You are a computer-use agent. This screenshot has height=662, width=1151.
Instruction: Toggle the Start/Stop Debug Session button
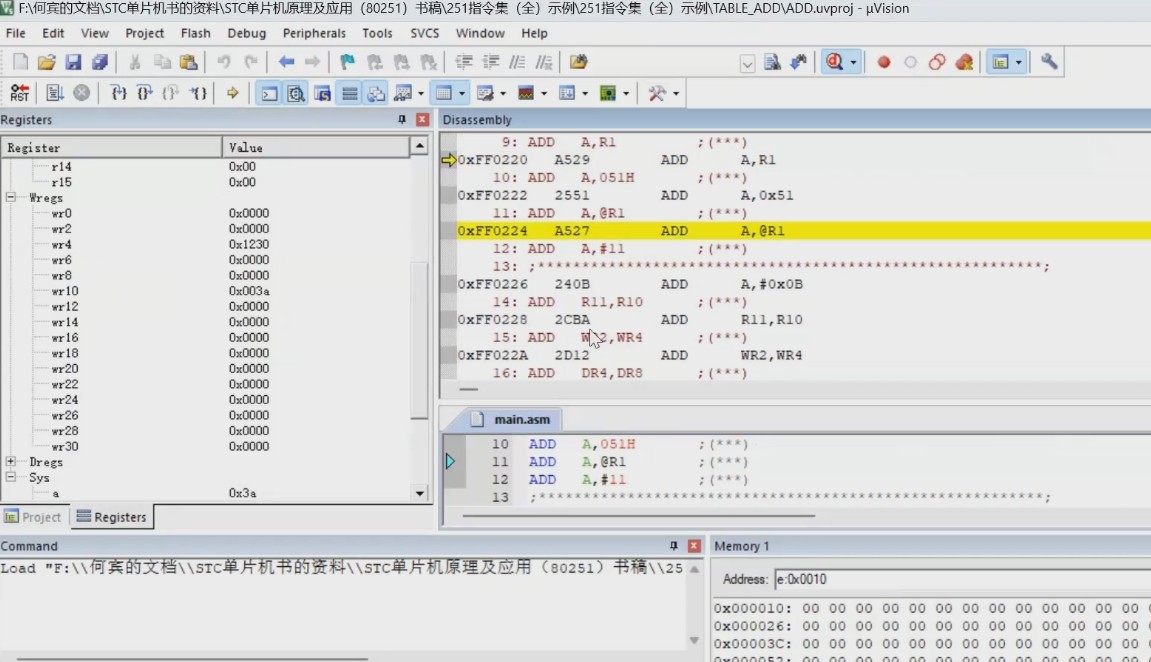pos(834,62)
